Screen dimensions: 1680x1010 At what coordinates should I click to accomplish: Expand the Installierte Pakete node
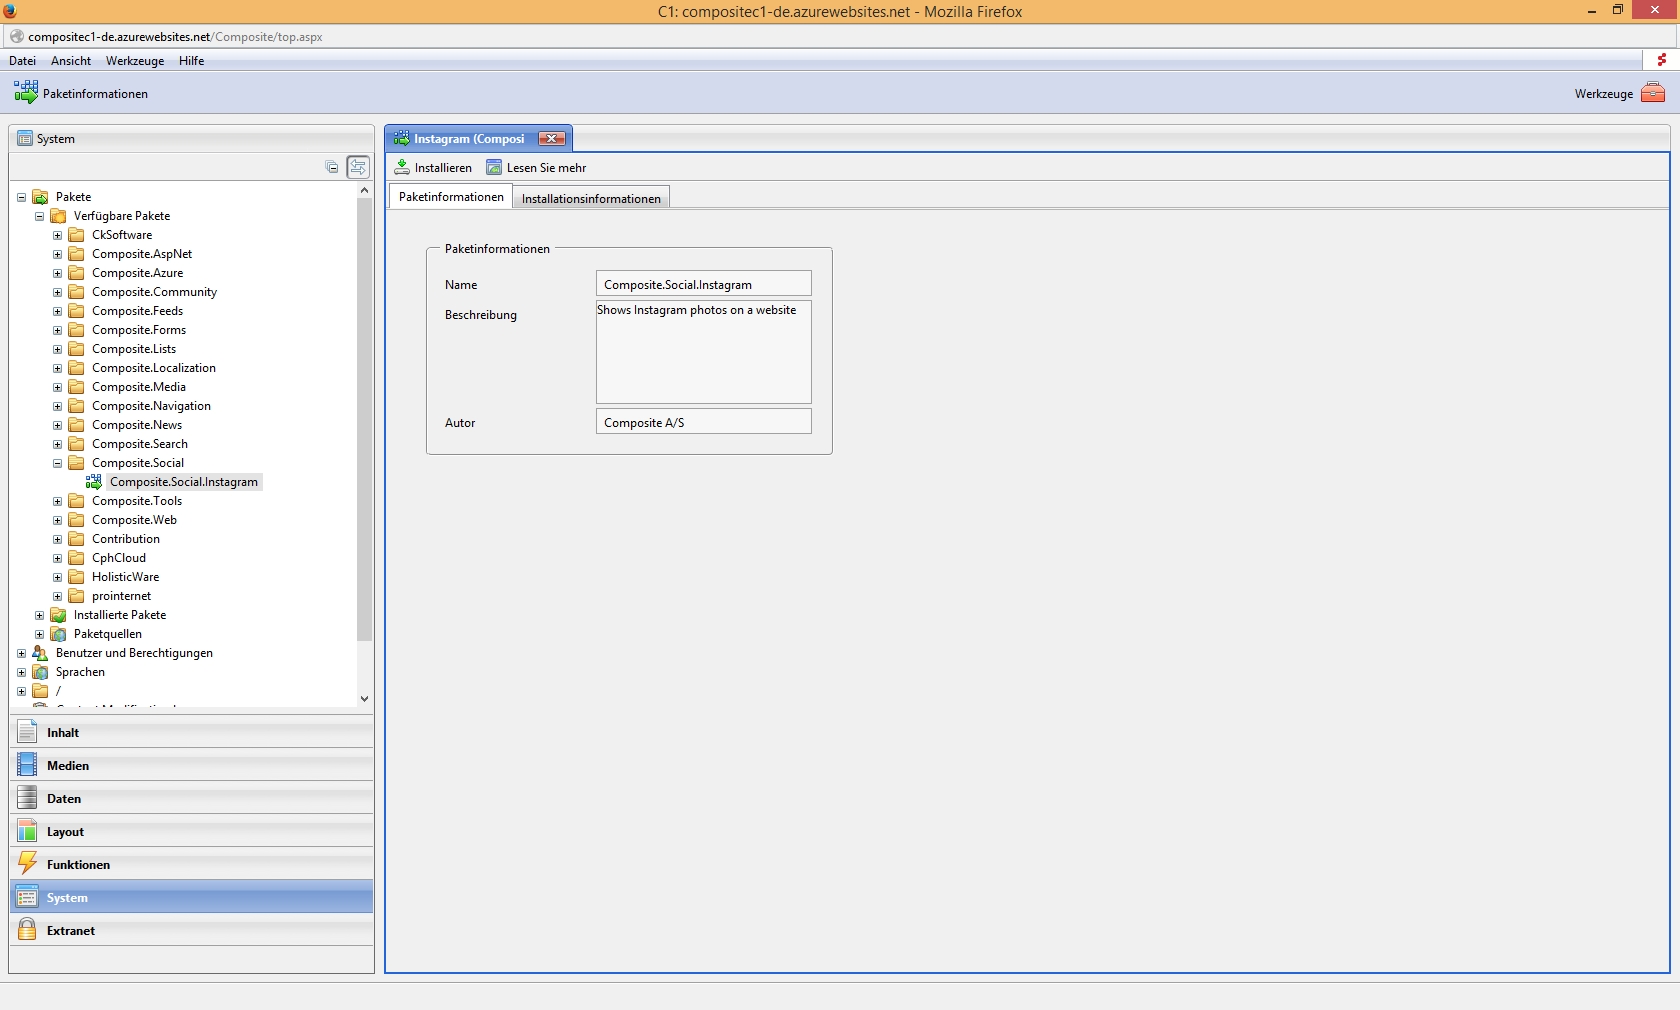point(40,615)
